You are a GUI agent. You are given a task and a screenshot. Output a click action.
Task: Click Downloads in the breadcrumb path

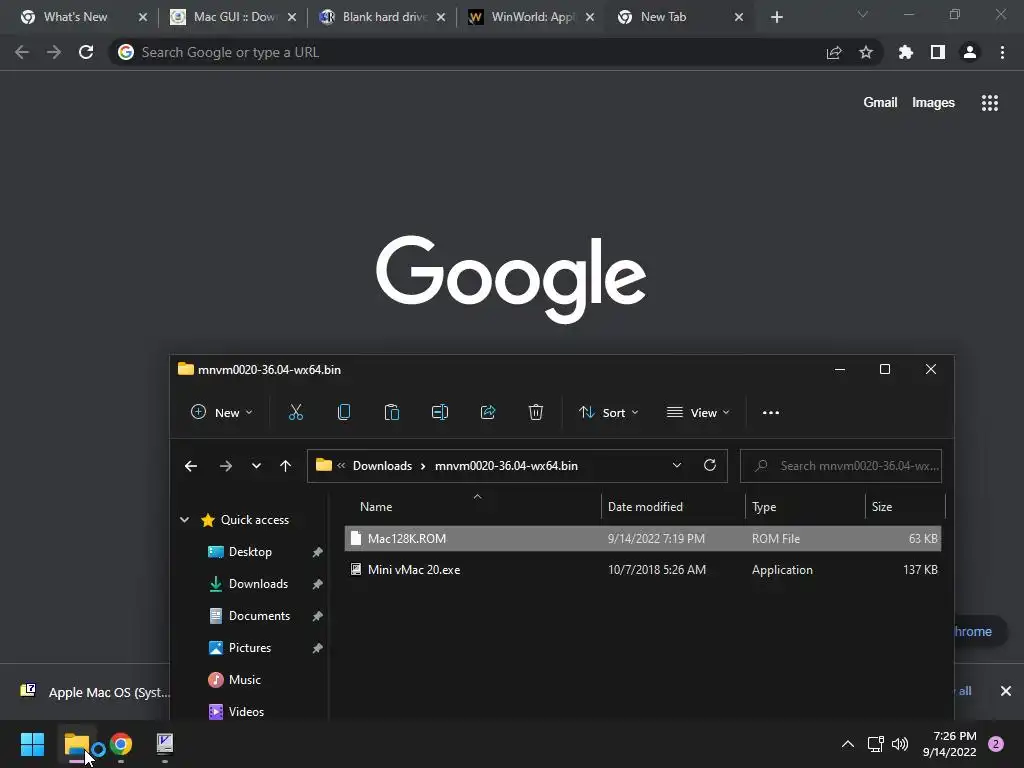[382, 466]
